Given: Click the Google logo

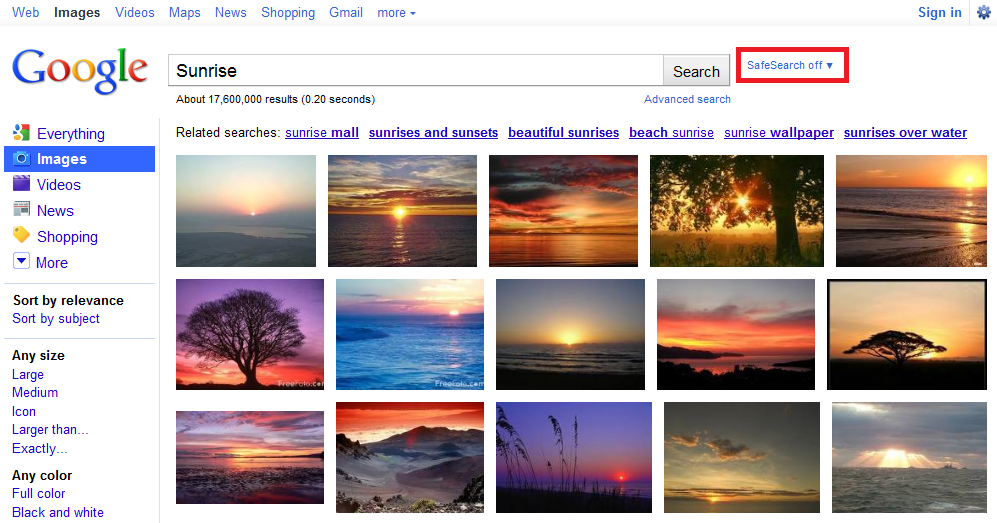Looking at the screenshot, I should pyautogui.click(x=80, y=70).
